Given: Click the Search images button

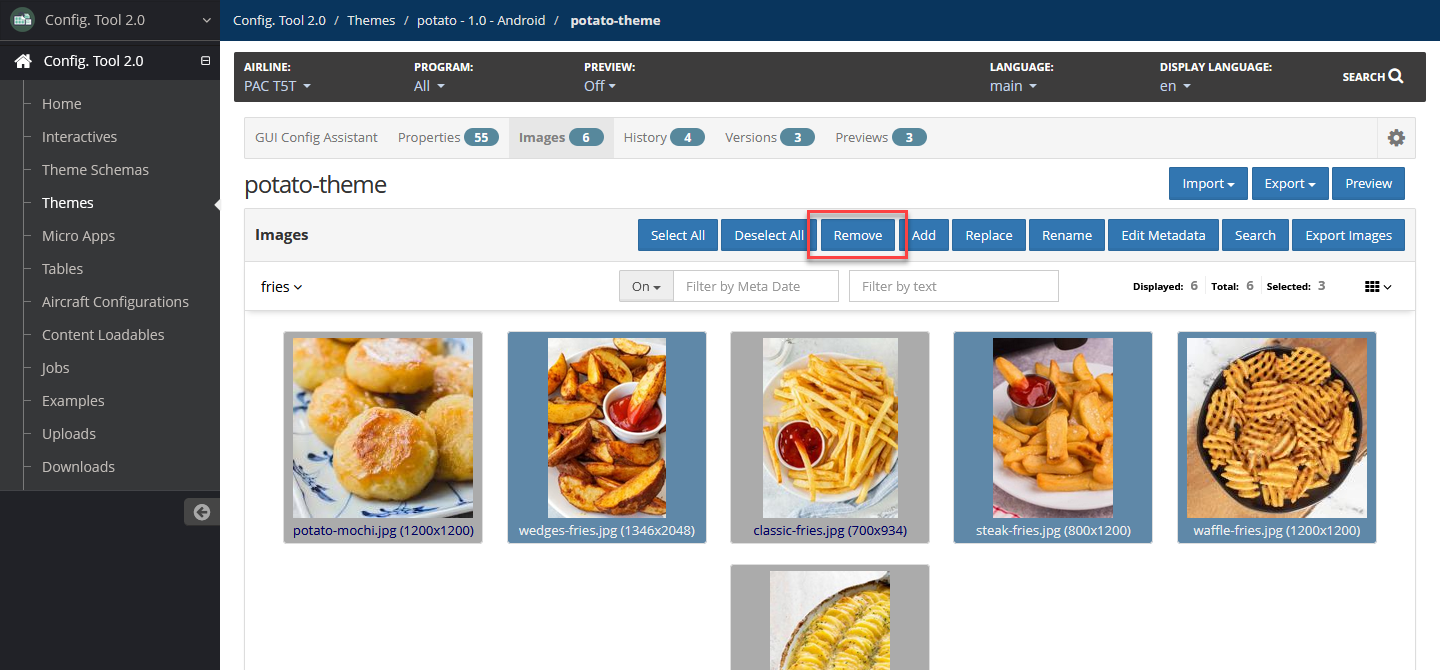Looking at the screenshot, I should pos(1255,235).
